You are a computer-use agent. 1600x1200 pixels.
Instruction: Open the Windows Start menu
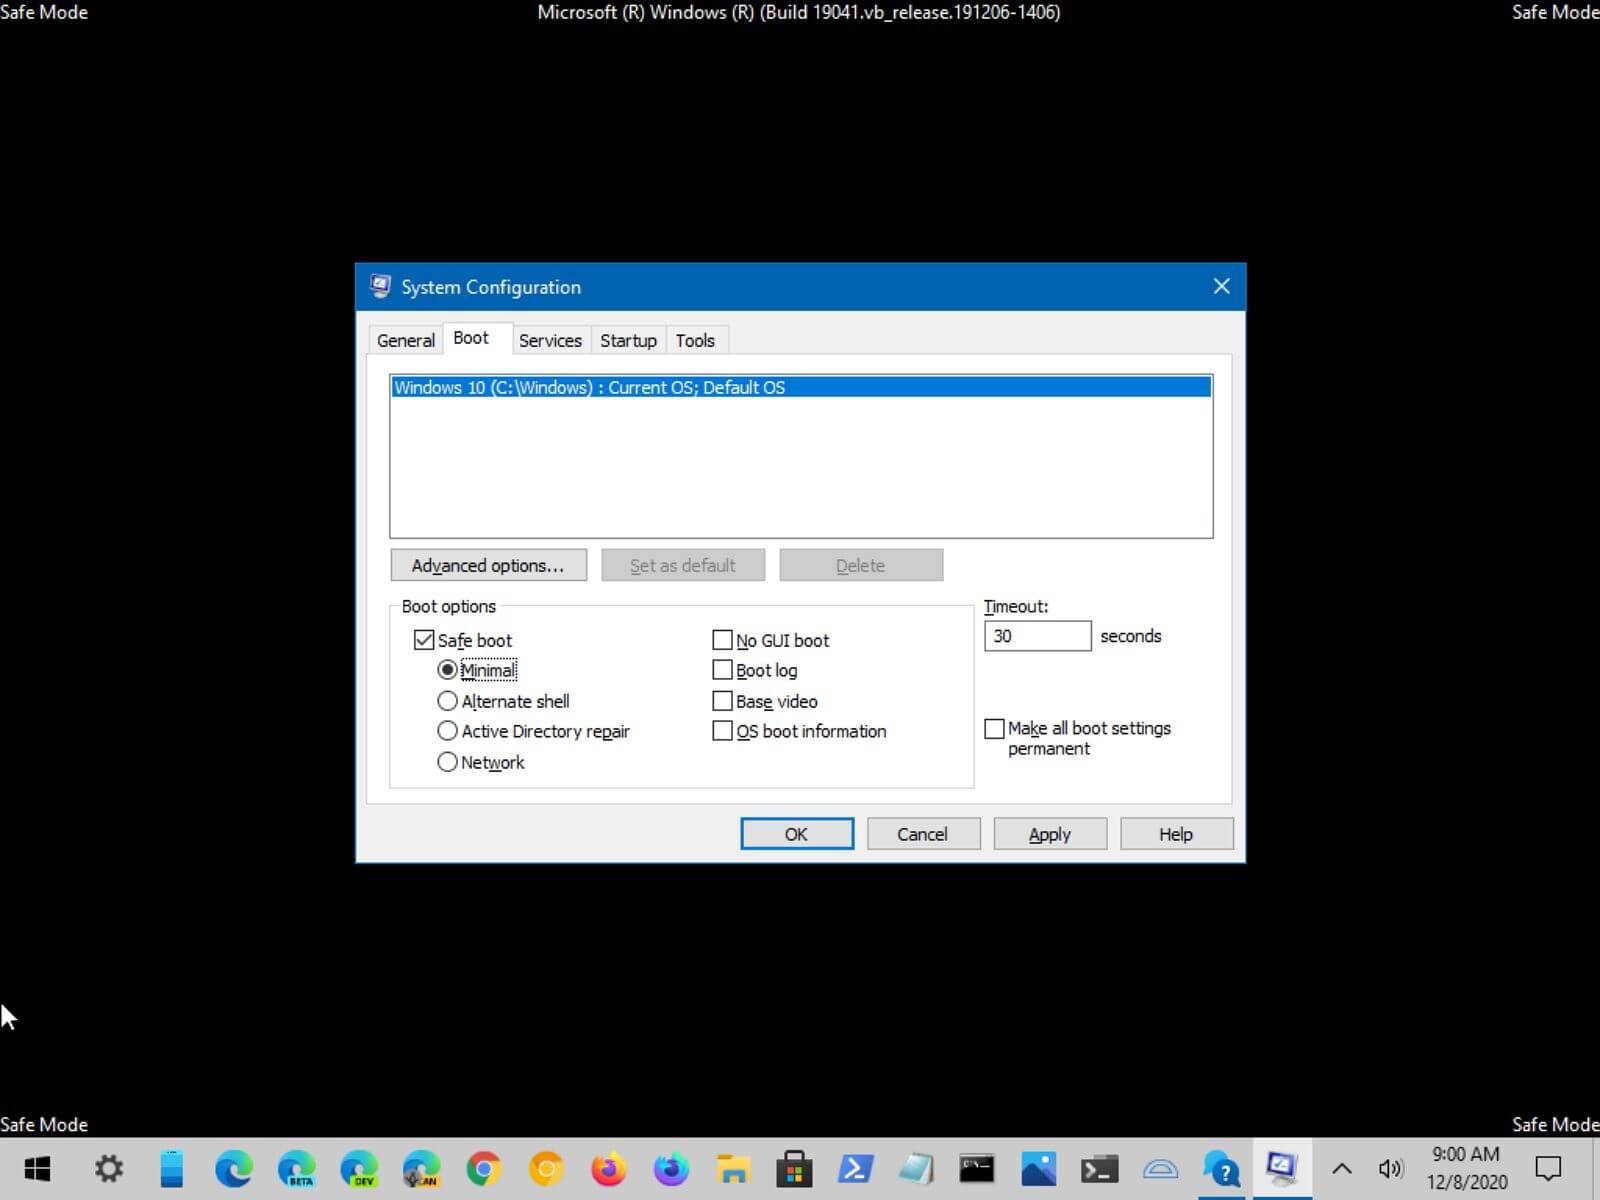pos(37,1168)
